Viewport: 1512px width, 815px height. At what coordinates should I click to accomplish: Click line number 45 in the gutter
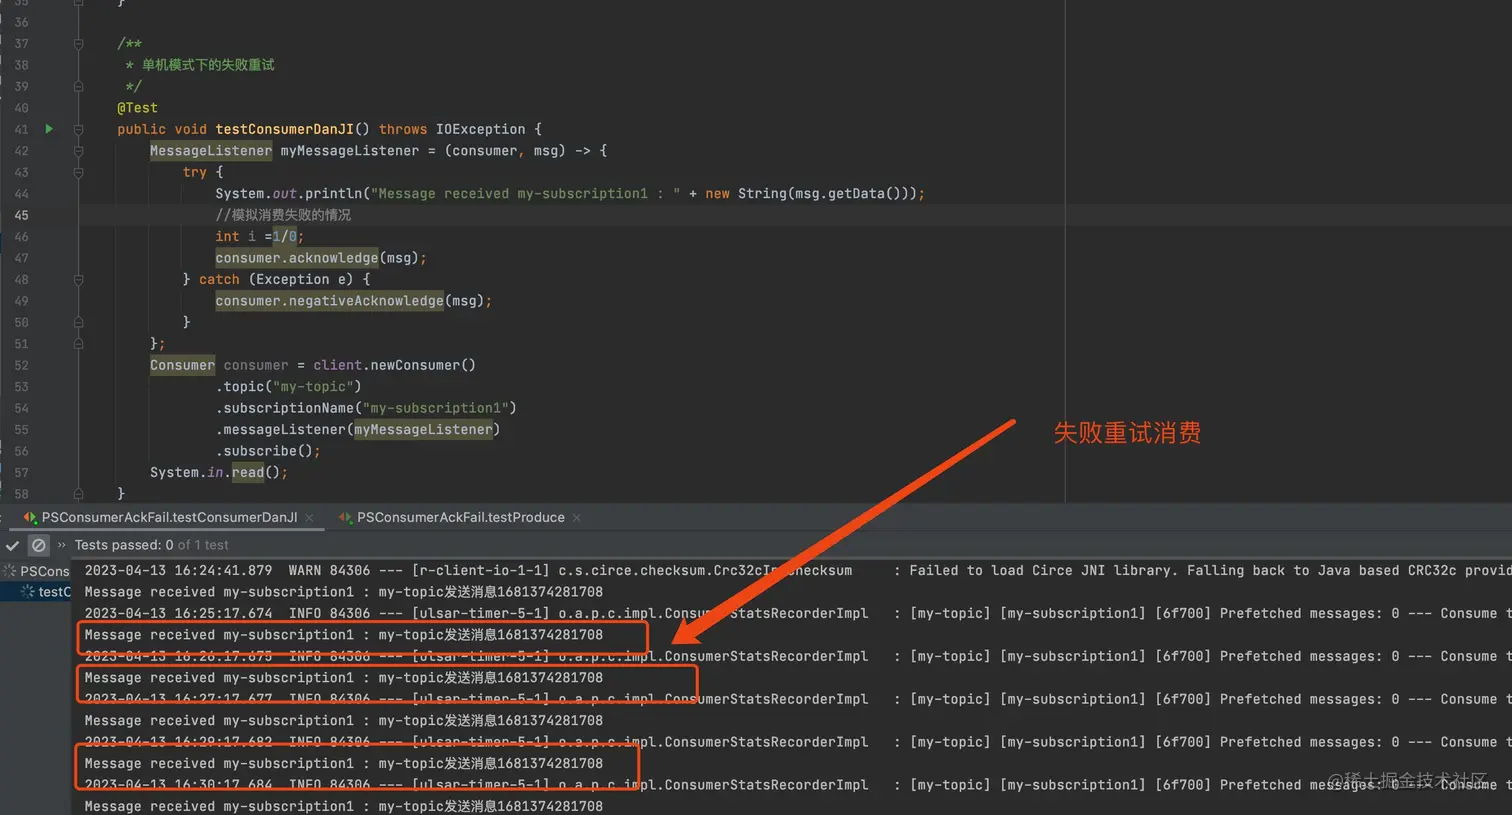pyautogui.click(x=21, y=215)
